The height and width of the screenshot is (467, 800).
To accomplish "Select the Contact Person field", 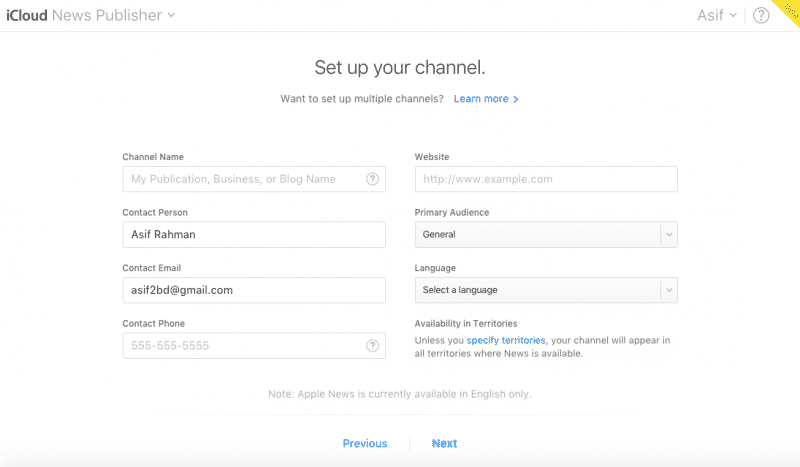I will coord(253,235).
